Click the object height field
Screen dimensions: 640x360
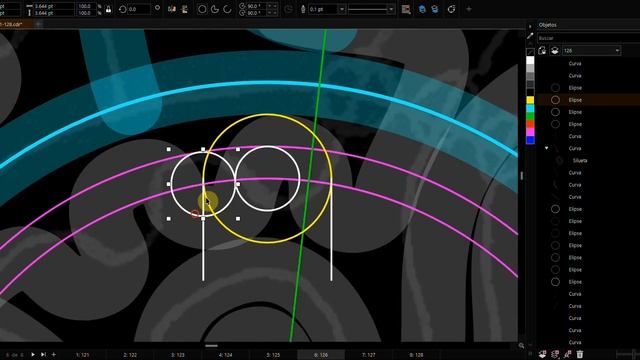53,13
